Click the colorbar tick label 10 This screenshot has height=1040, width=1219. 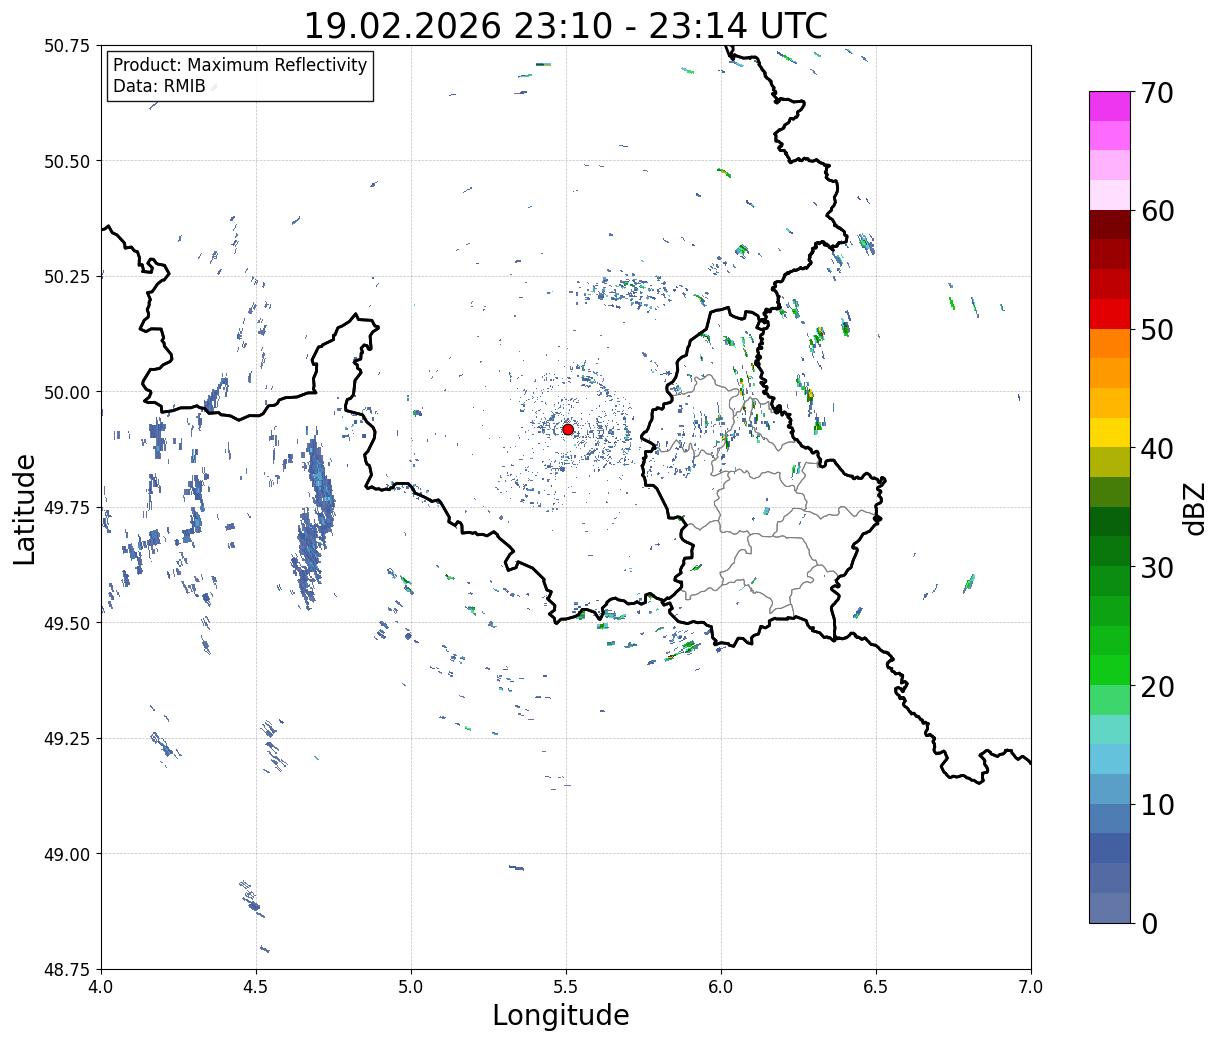coord(1156,804)
